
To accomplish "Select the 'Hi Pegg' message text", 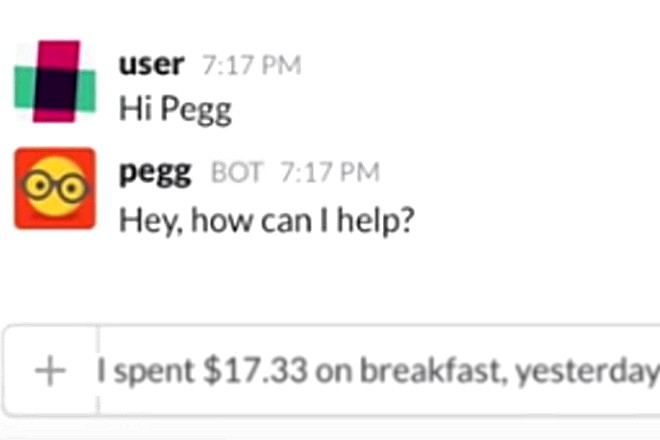I will [175, 109].
